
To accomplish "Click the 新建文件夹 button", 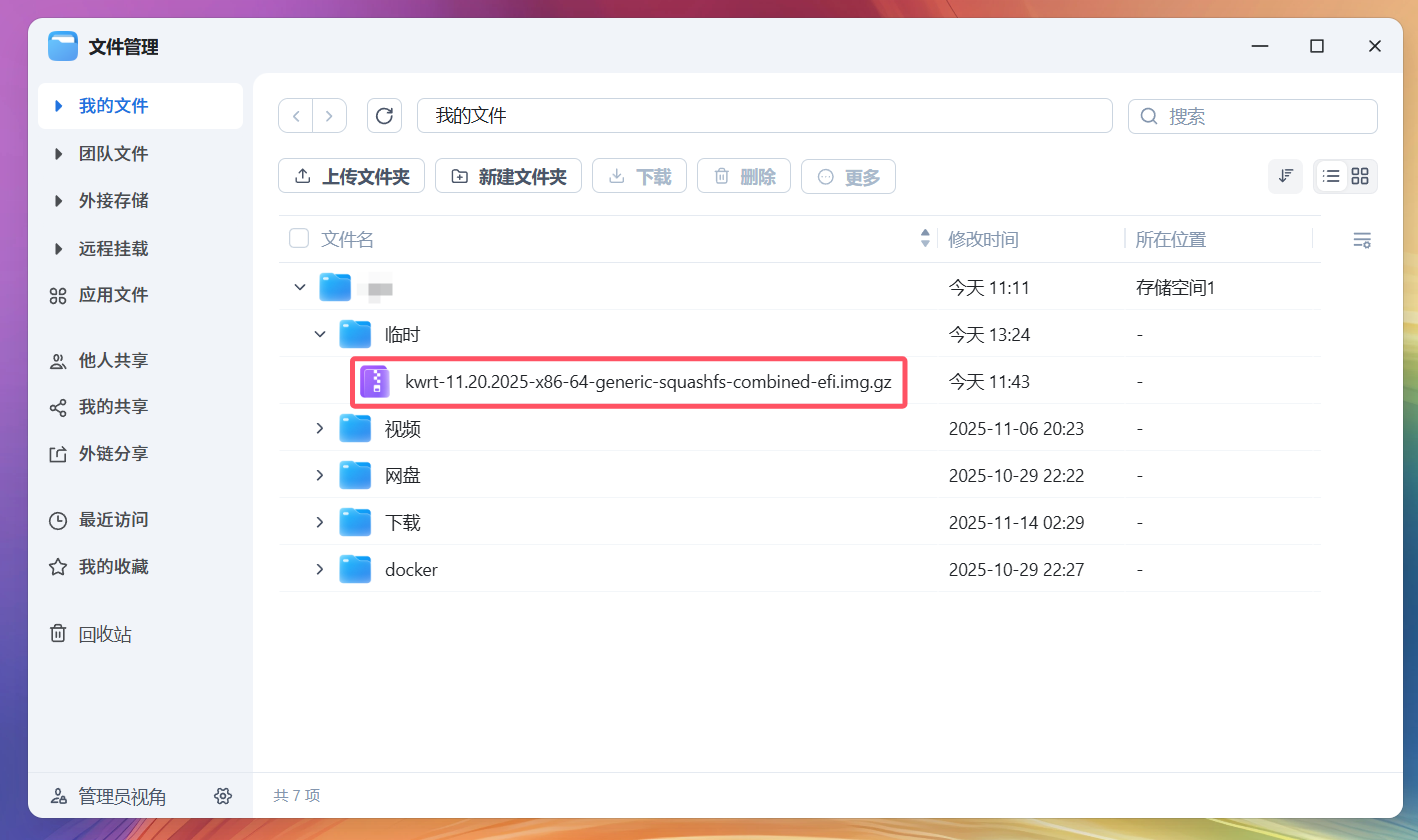I will pyautogui.click(x=508, y=175).
